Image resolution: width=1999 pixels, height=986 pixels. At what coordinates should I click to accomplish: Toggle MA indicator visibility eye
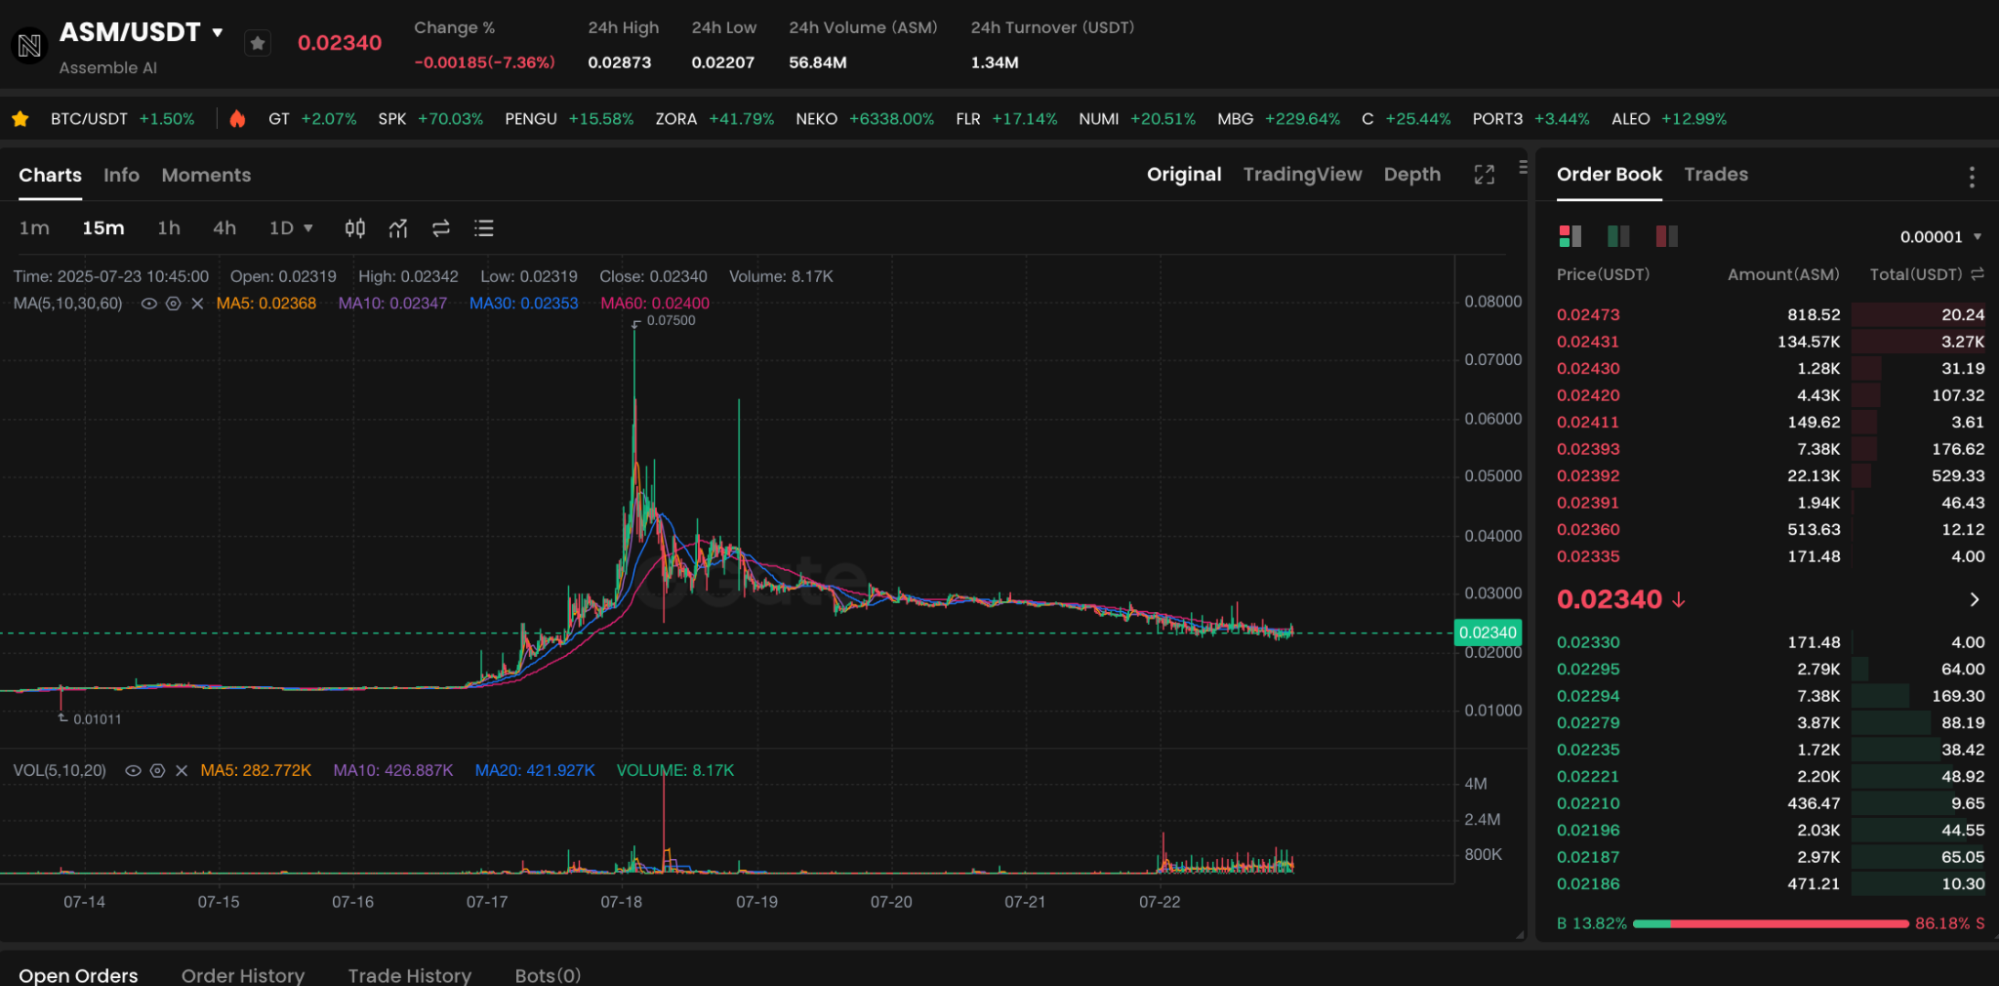click(x=149, y=304)
